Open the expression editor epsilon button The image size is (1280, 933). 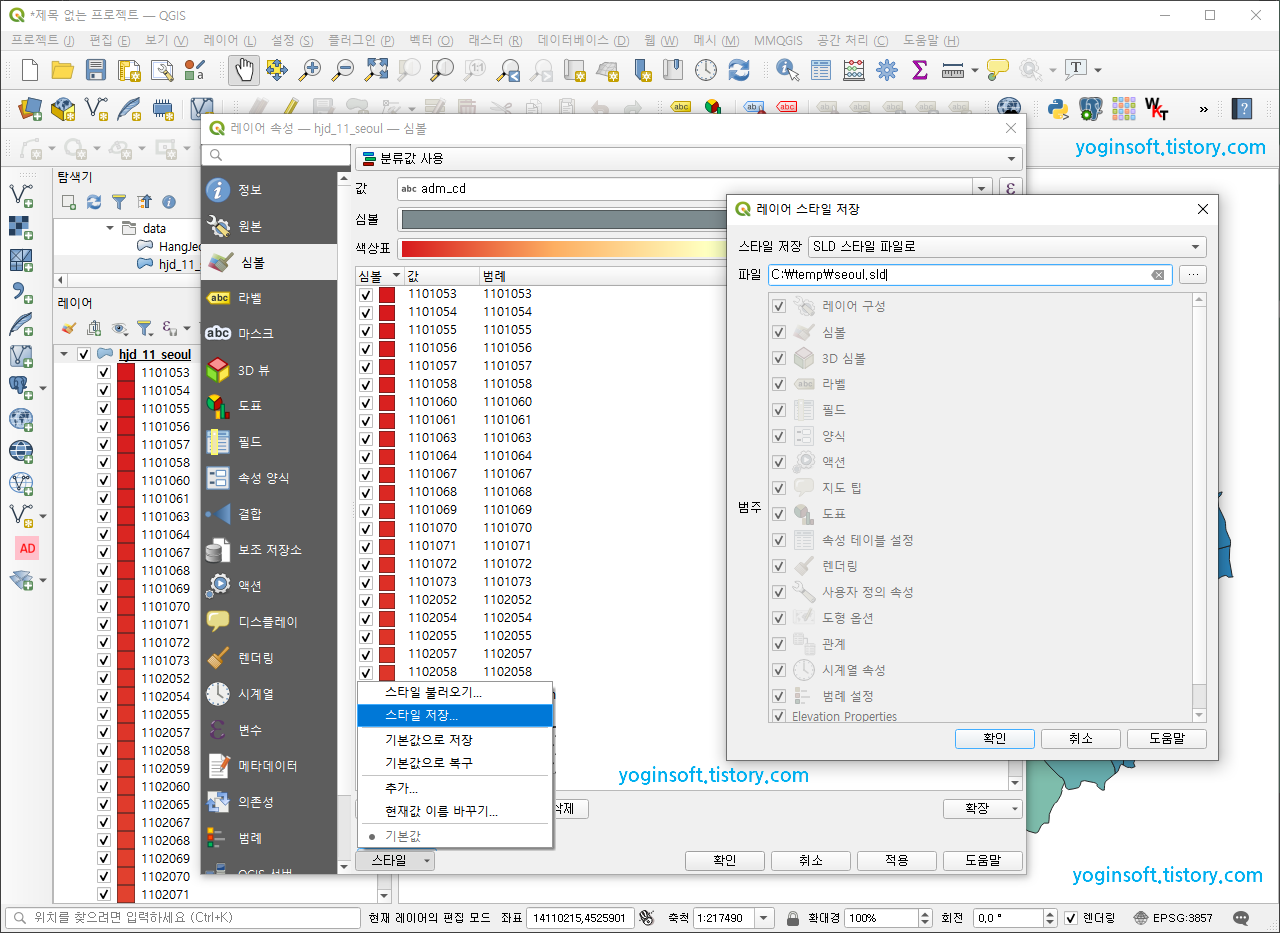1011,188
